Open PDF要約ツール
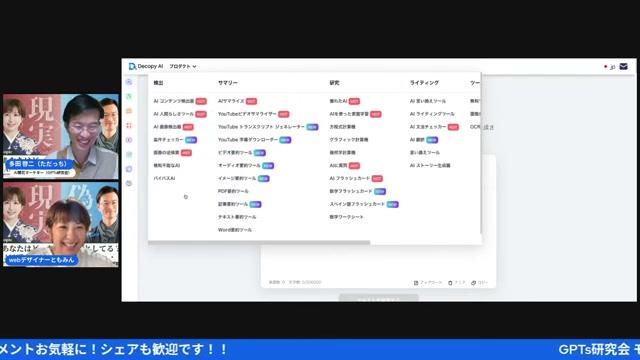Viewport: 640px width, 360px height. tap(233, 191)
